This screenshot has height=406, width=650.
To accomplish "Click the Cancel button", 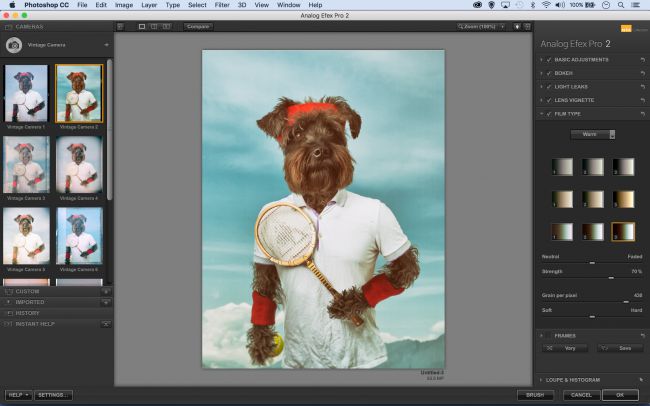I will [x=577, y=395].
